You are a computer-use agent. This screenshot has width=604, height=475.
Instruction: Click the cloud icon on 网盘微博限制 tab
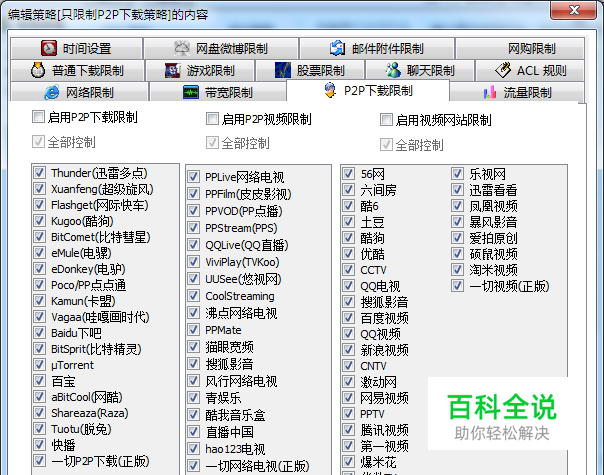click(x=182, y=48)
